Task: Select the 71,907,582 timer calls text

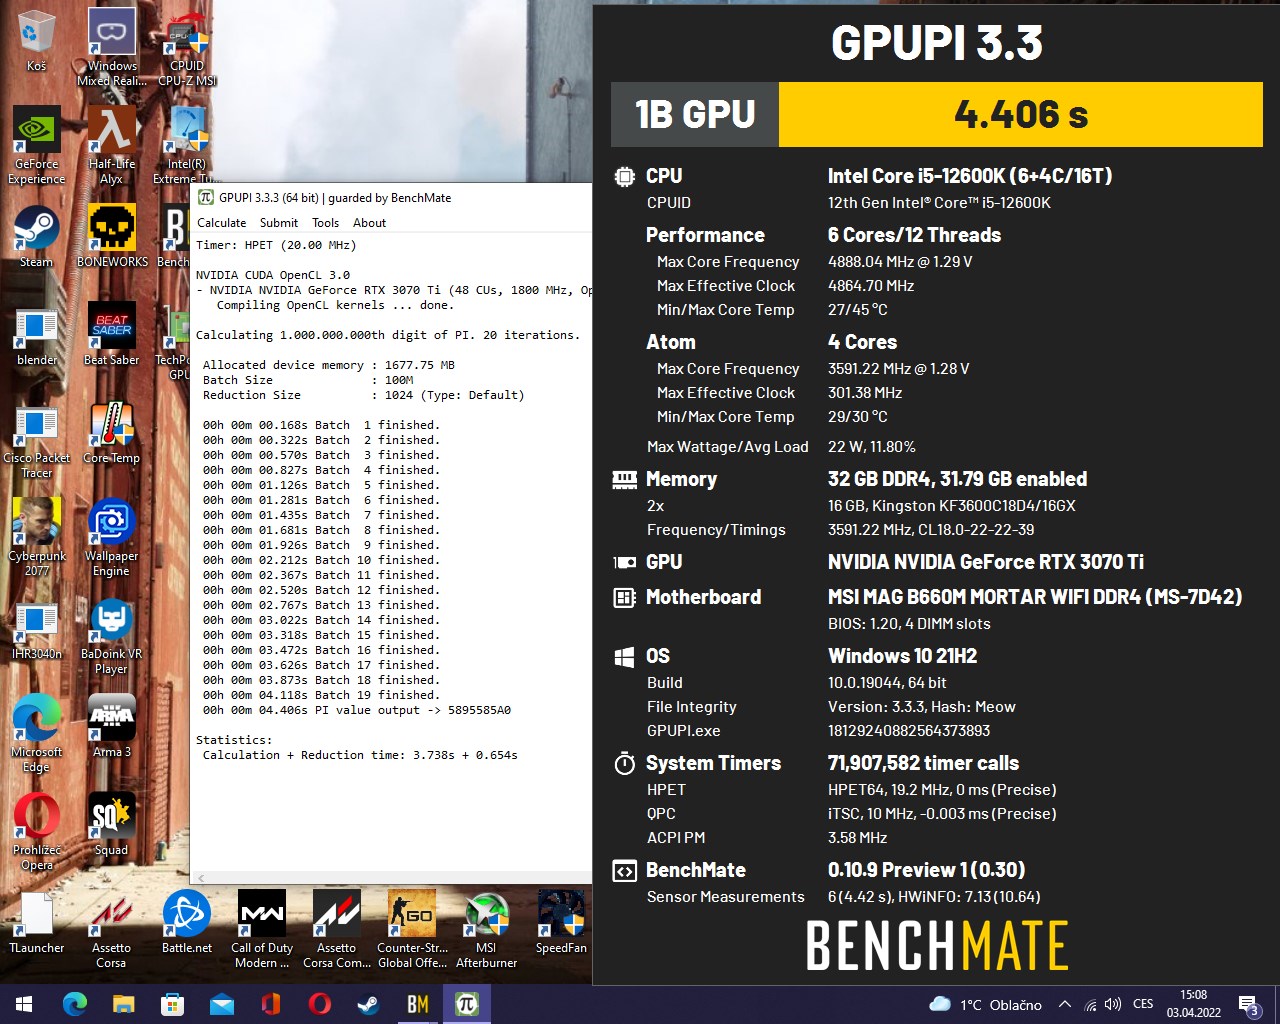Action: point(923,763)
